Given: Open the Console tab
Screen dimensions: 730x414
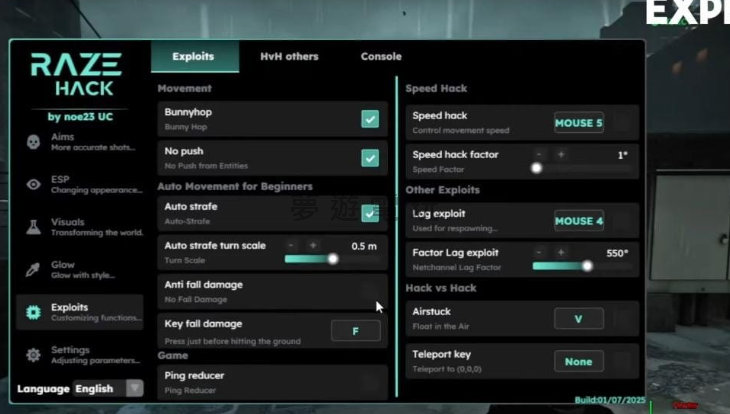Looking at the screenshot, I should click(380, 57).
